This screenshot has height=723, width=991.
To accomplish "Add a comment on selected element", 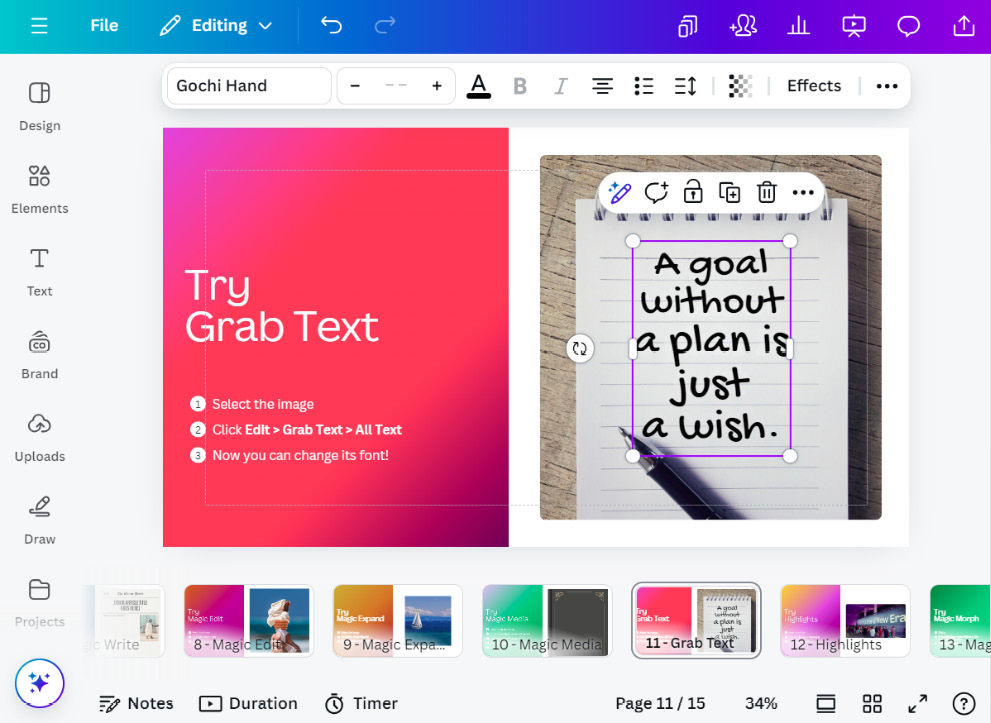I will [x=656, y=192].
